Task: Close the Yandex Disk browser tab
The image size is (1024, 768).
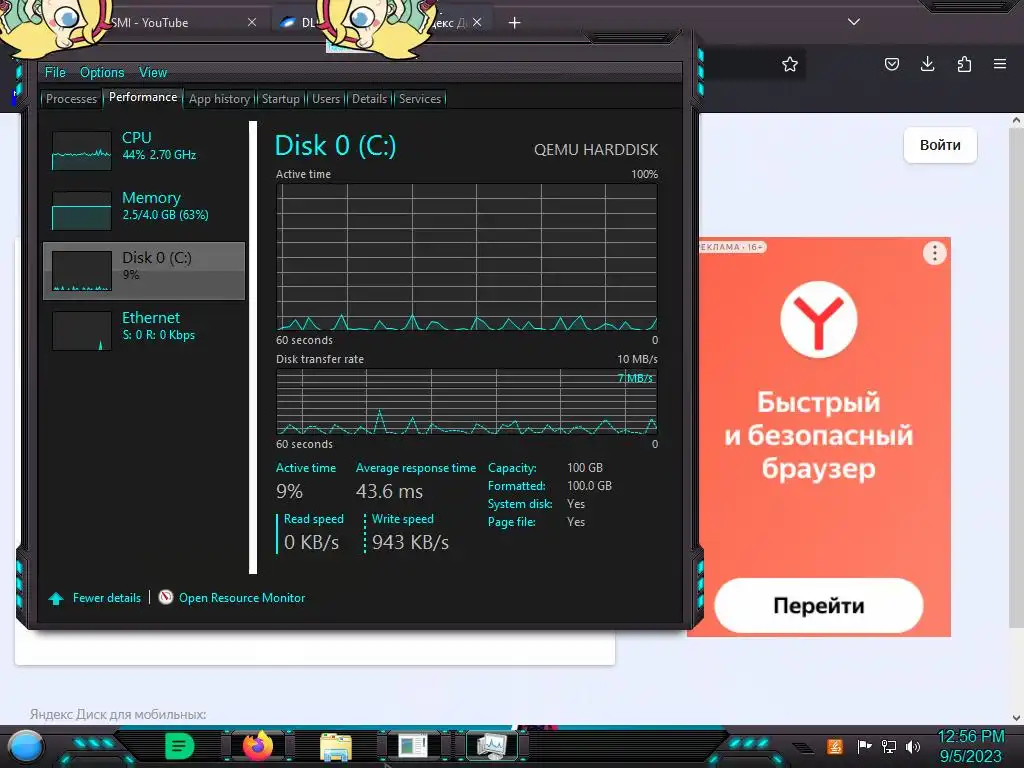Action: 477,22
